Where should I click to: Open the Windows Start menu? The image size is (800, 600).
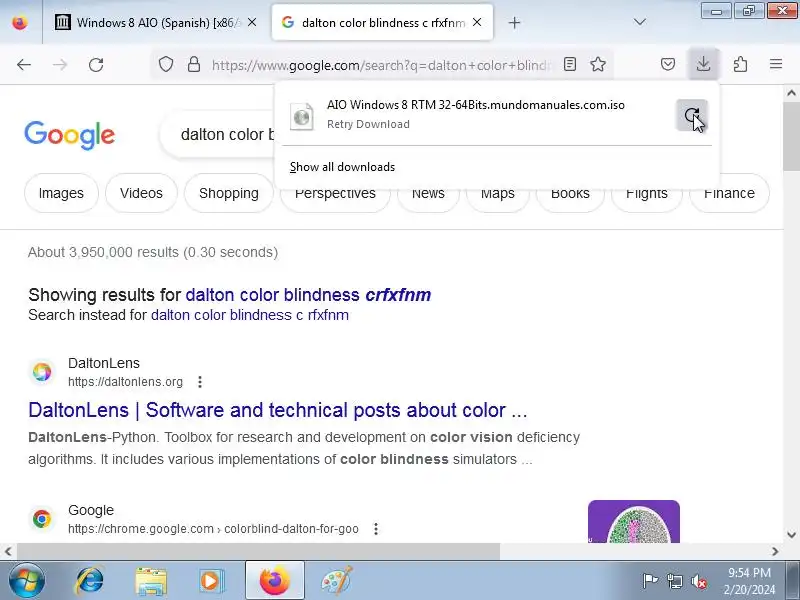pos(27,580)
